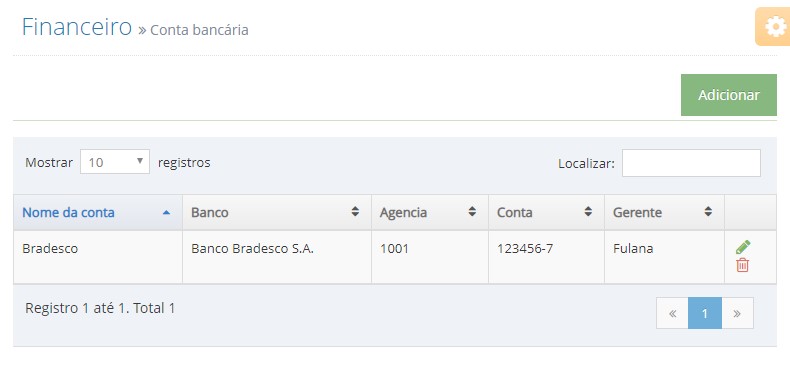The height and width of the screenshot is (375, 790).
Task: Toggle Nome da conta sort arrow
Action: coord(166,213)
